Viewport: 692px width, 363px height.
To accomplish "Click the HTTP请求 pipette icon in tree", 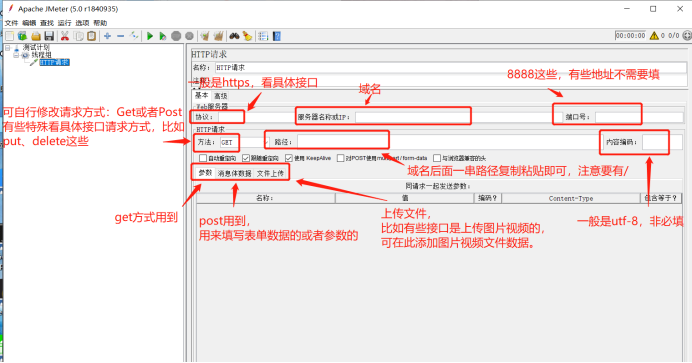I will 34,63.
